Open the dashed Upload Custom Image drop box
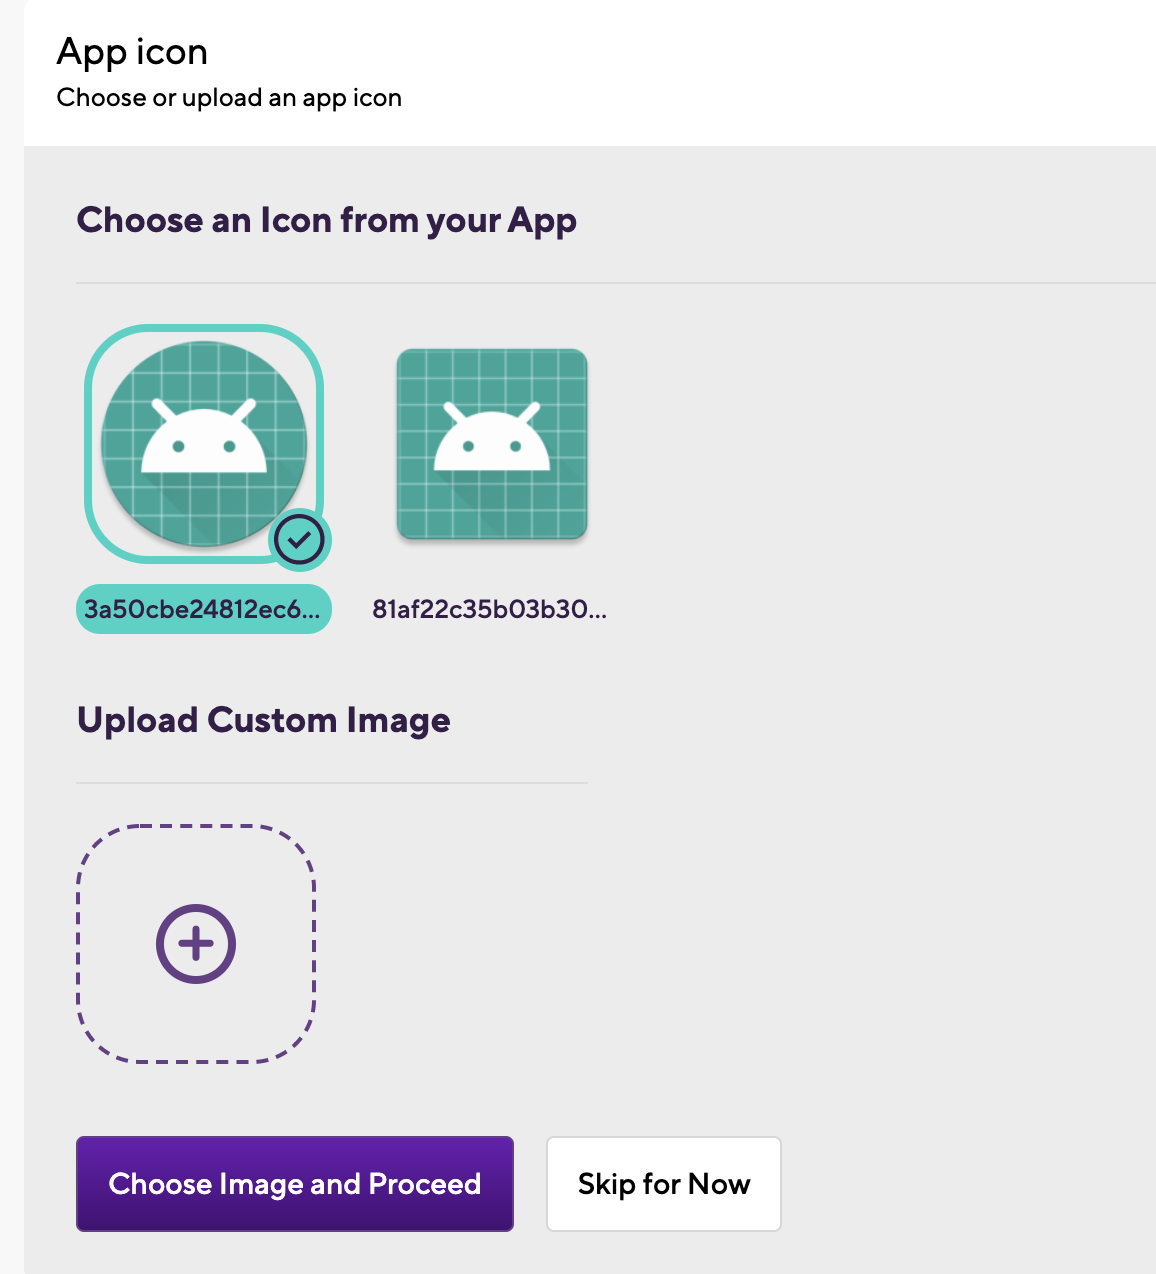This screenshot has height=1274, width=1156. [196, 944]
